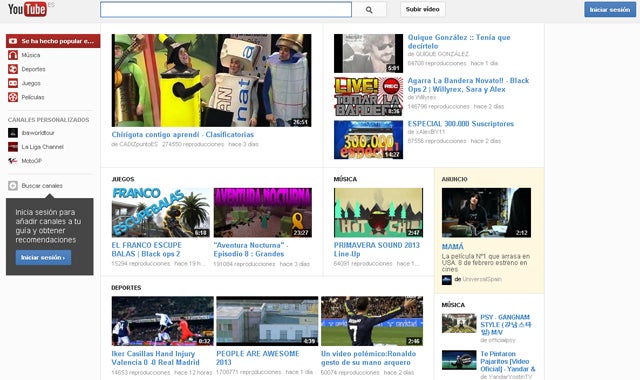The height and width of the screenshot is (380, 640).
Task: Click 'Aventura Nocturna Episodio 8' title
Action: pos(251,249)
